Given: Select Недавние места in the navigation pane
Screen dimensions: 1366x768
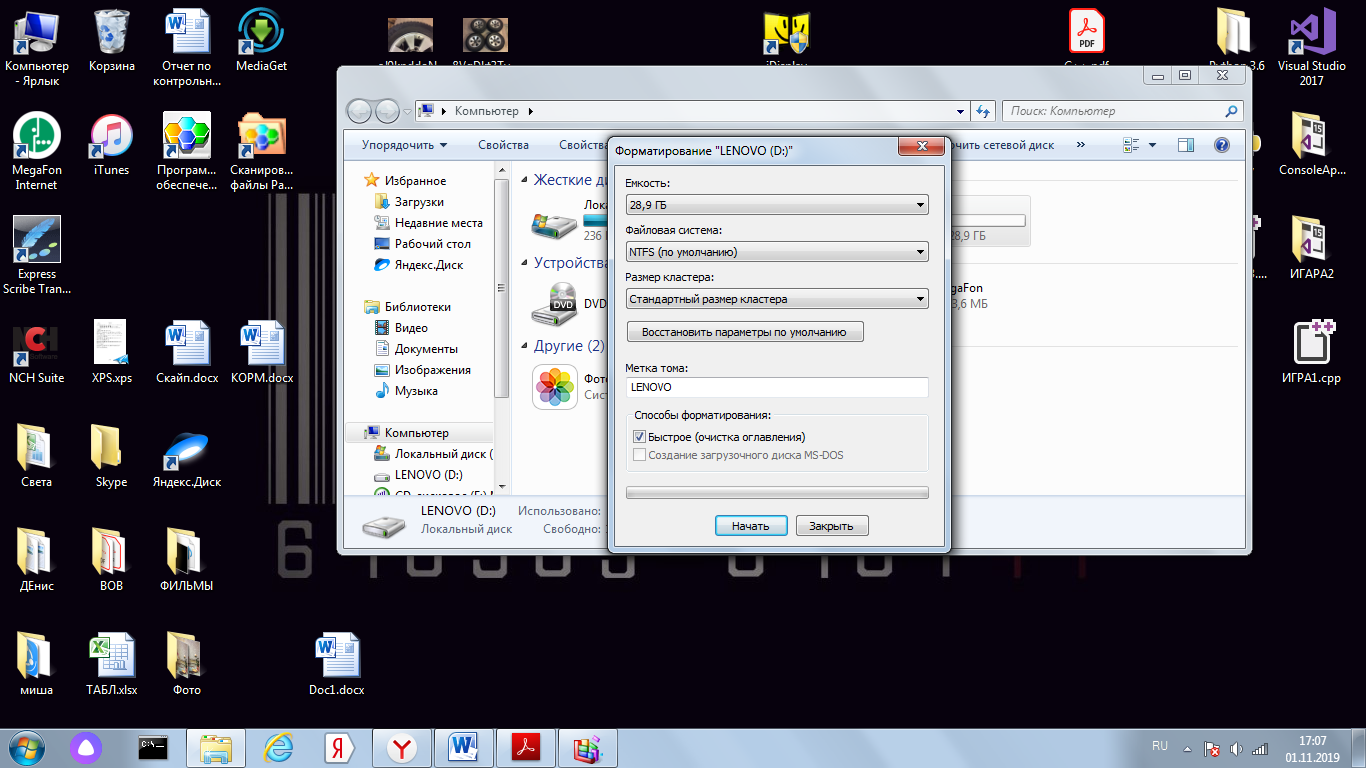Looking at the screenshot, I should [438, 223].
